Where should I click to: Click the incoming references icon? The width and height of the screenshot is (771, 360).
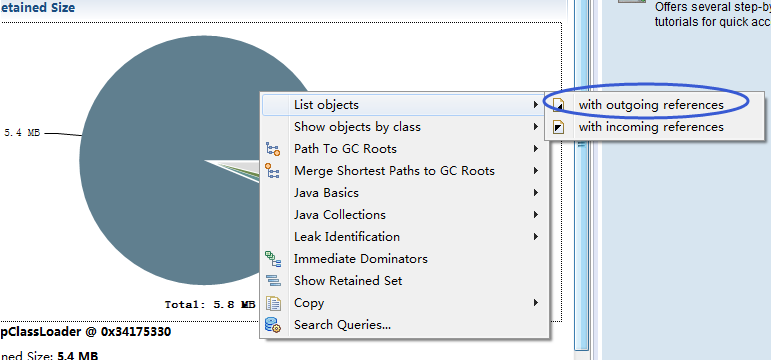559,127
